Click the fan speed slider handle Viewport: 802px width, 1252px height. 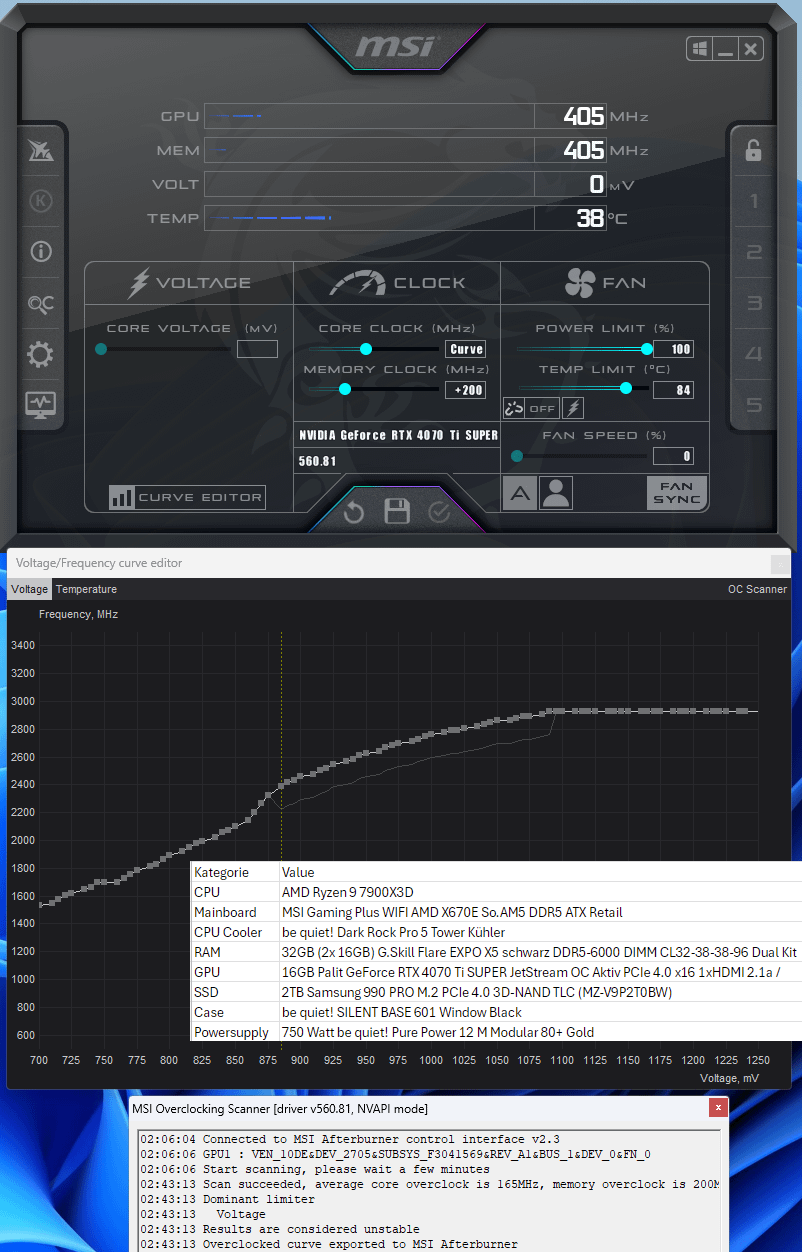pyautogui.click(x=517, y=456)
